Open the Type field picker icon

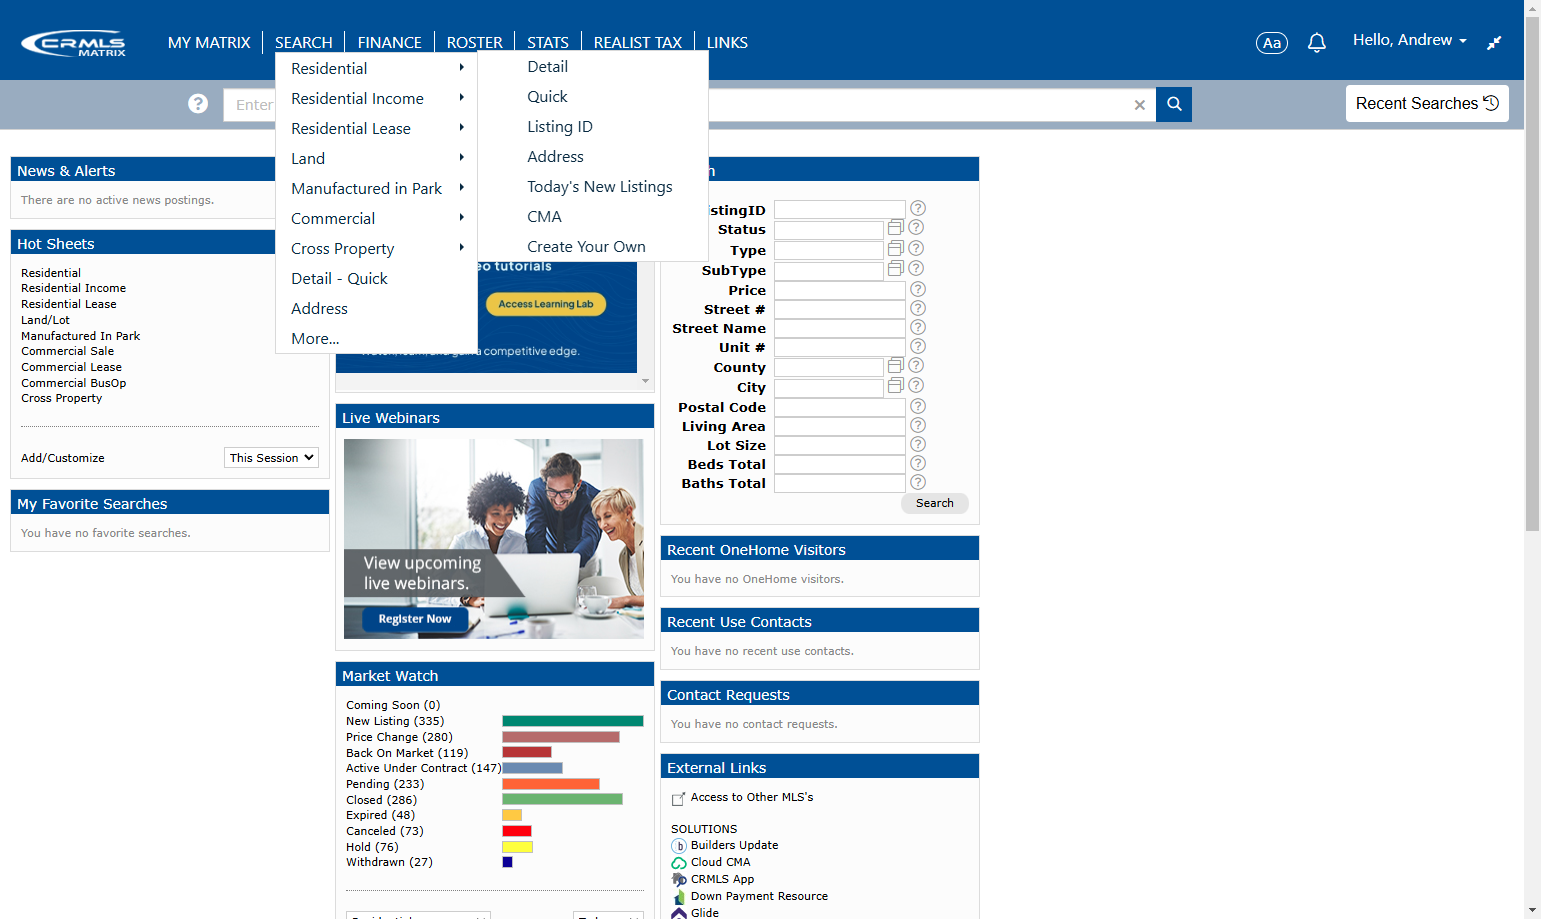896,248
